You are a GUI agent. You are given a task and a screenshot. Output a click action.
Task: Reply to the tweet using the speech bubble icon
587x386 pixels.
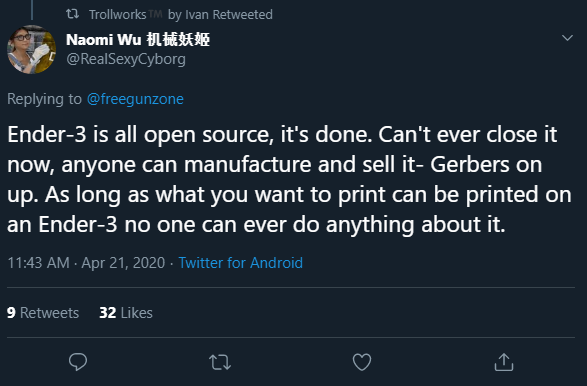coord(78,362)
